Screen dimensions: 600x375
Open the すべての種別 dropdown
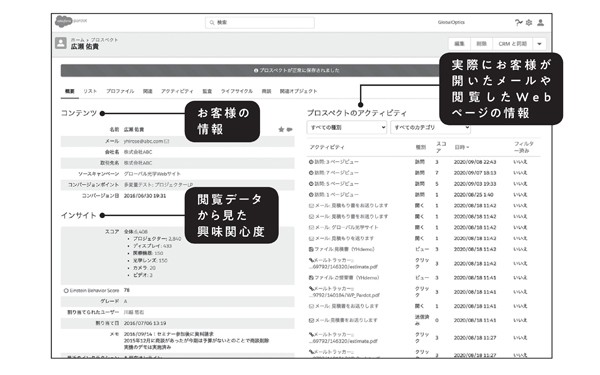pyautogui.click(x=347, y=127)
